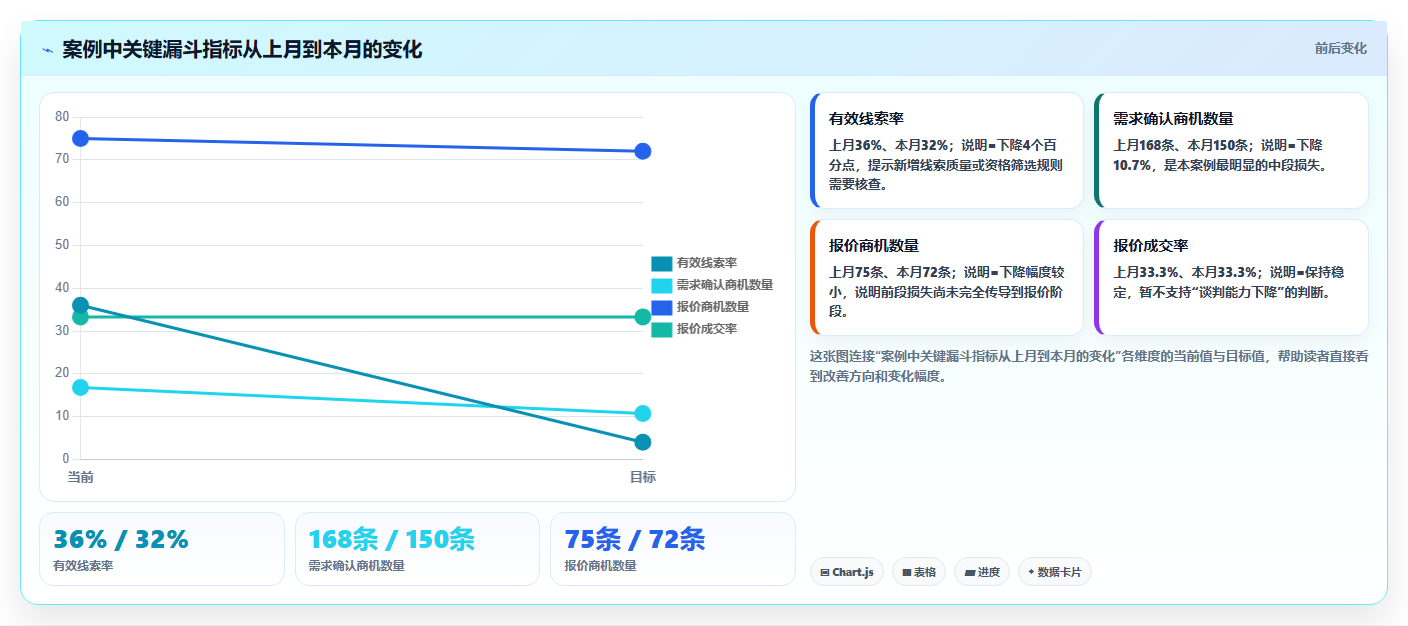
Task: Click the 当前 x-axis label
Action: pyautogui.click(x=81, y=477)
